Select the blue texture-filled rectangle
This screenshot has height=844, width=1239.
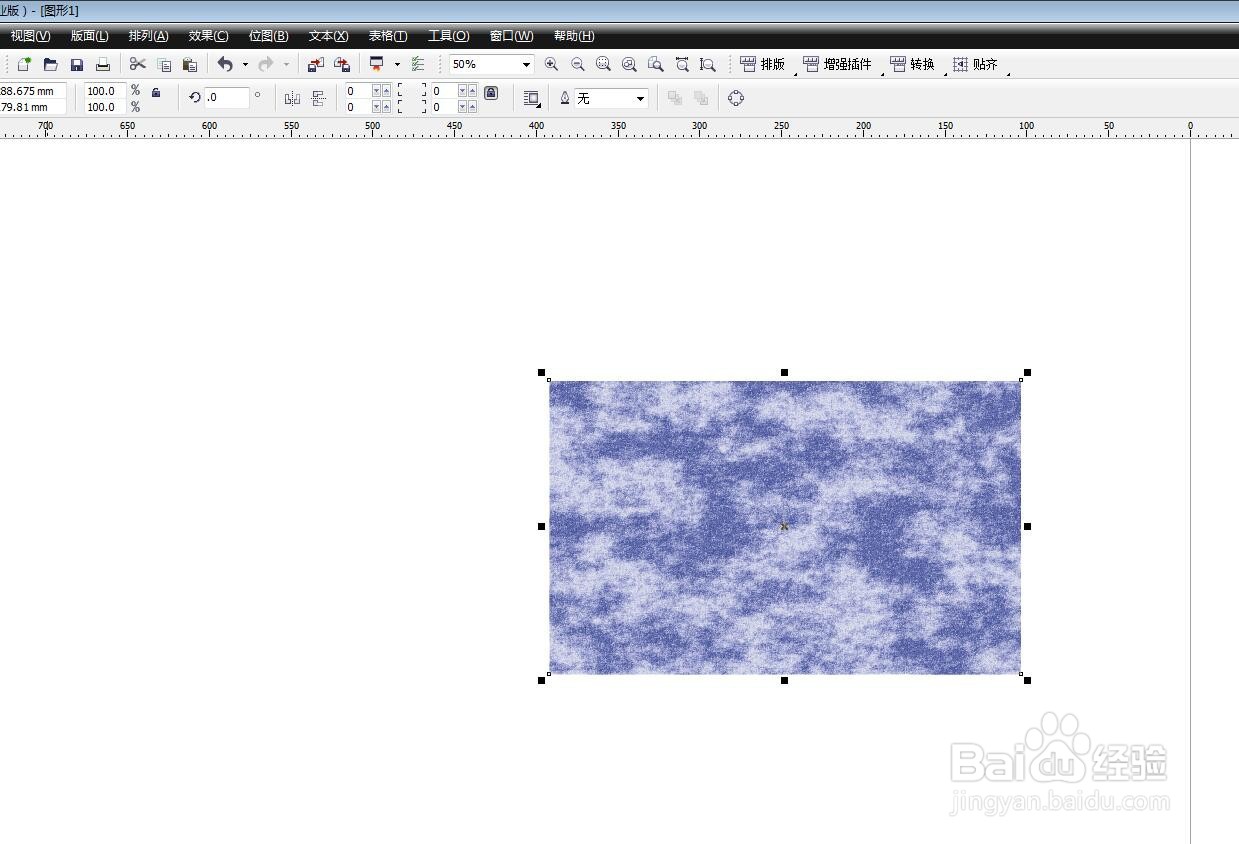tap(785, 527)
